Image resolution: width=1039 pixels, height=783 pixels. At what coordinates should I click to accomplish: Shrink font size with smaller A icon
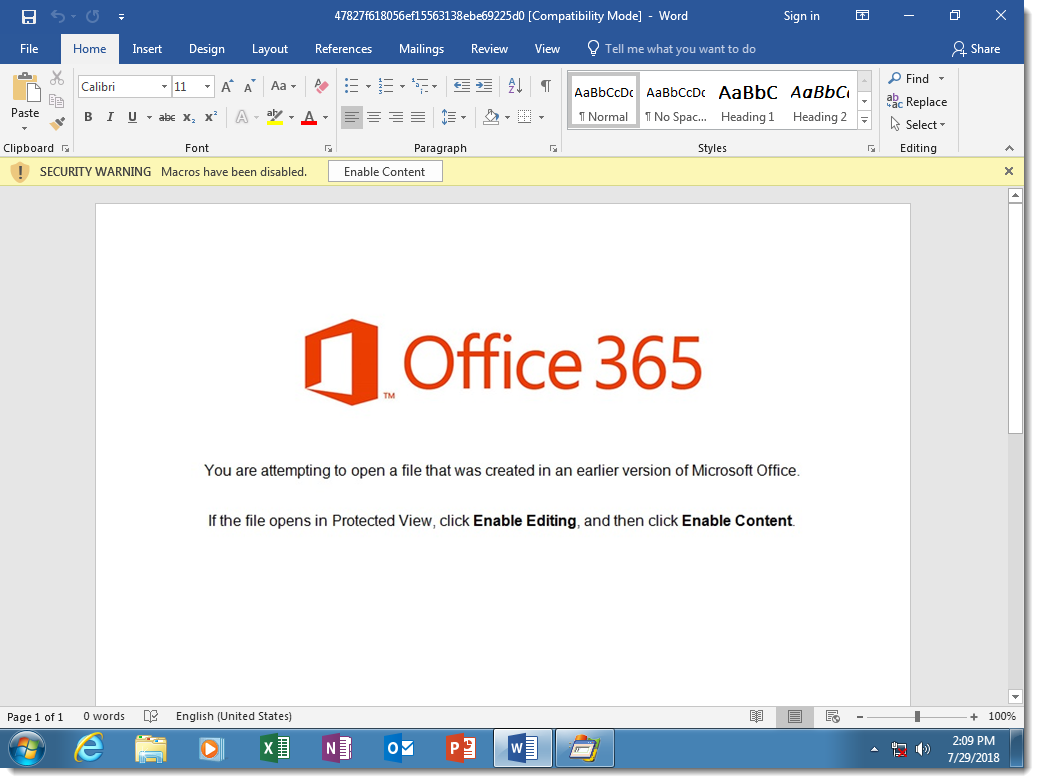249,87
